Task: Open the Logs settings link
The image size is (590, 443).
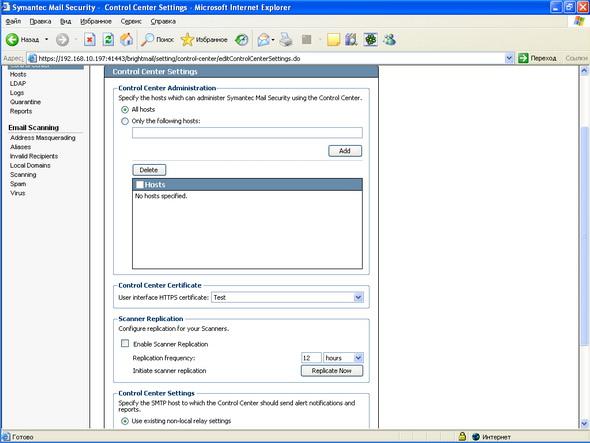Action: point(17,93)
